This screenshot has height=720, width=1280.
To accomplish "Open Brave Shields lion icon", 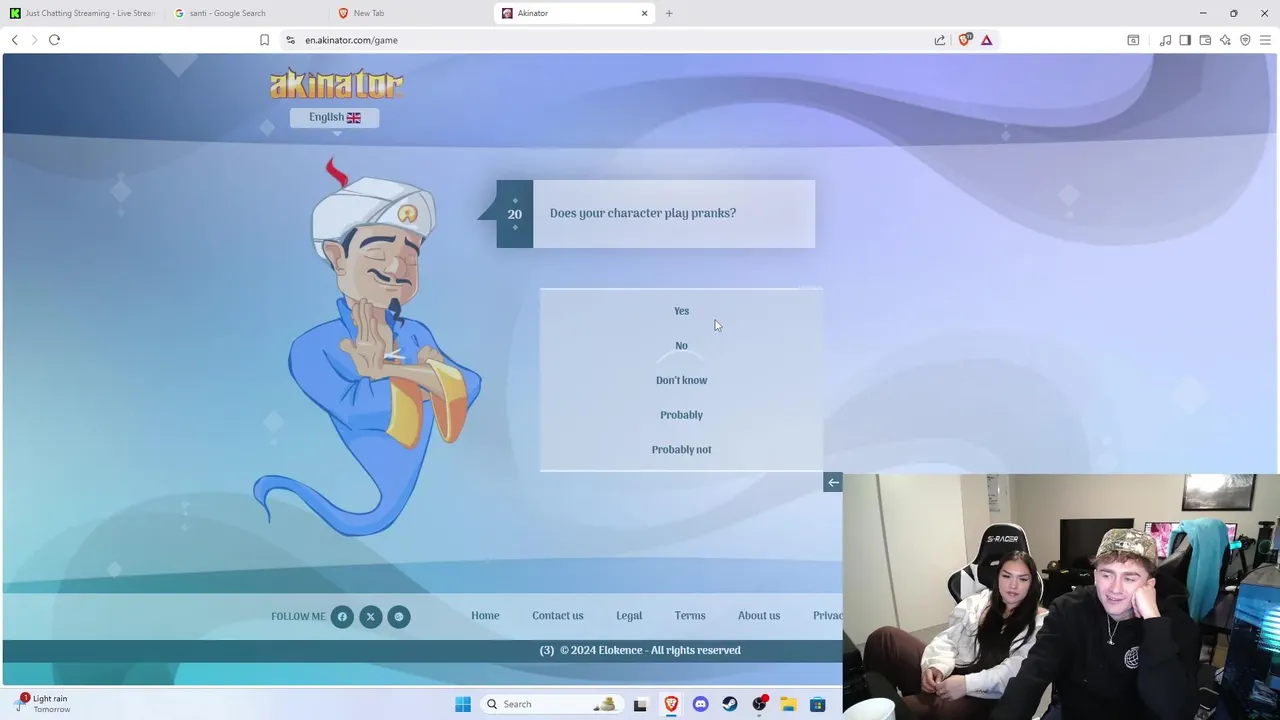I will click(x=965, y=40).
